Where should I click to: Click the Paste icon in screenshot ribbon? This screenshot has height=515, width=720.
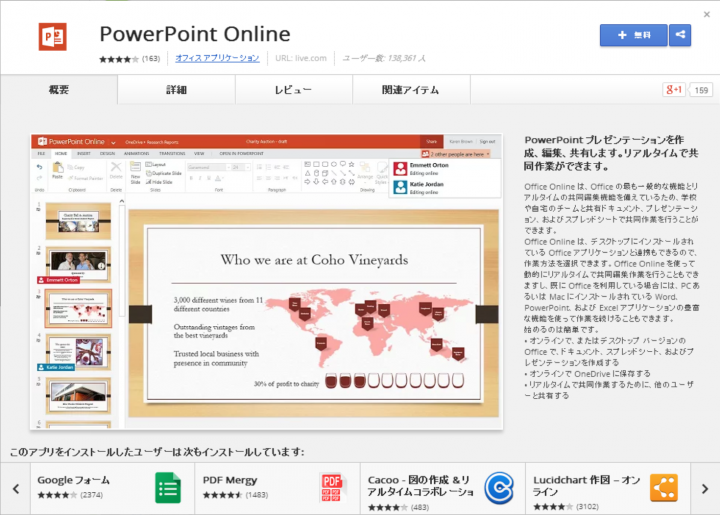57,170
